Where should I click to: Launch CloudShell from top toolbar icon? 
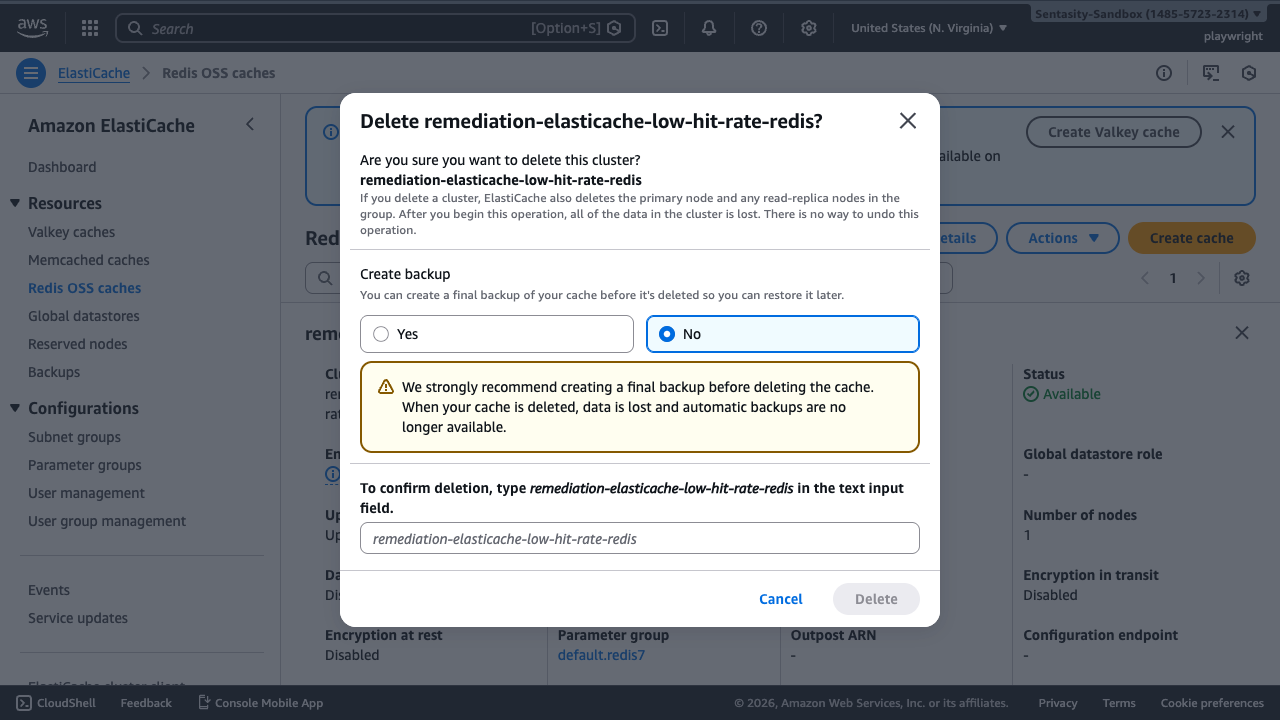tap(660, 28)
